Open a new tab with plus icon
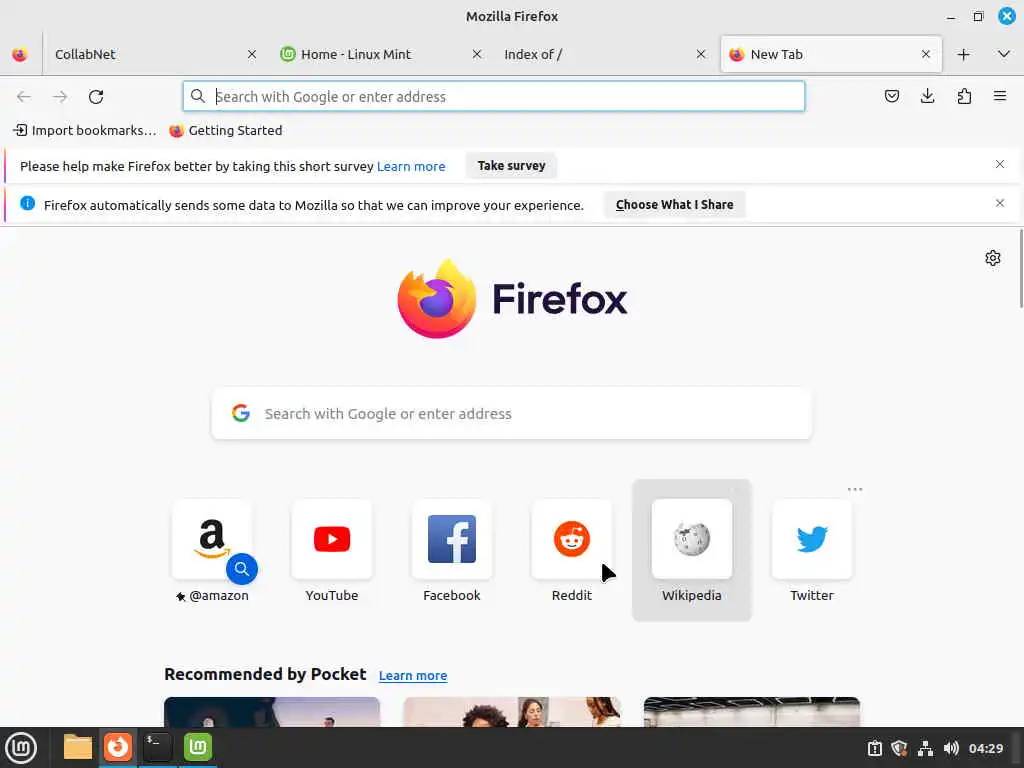The height and width of the screenshot is (768, 1024). click(963, 55)
